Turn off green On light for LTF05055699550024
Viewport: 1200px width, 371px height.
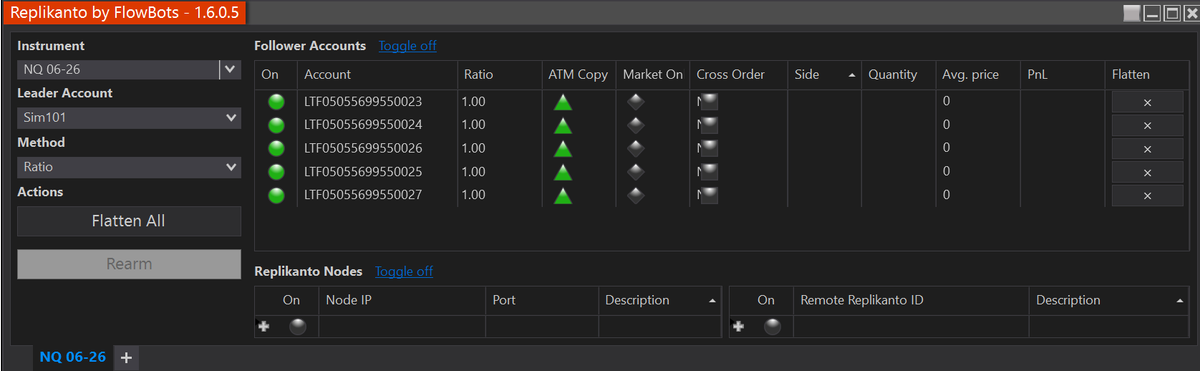276,125
